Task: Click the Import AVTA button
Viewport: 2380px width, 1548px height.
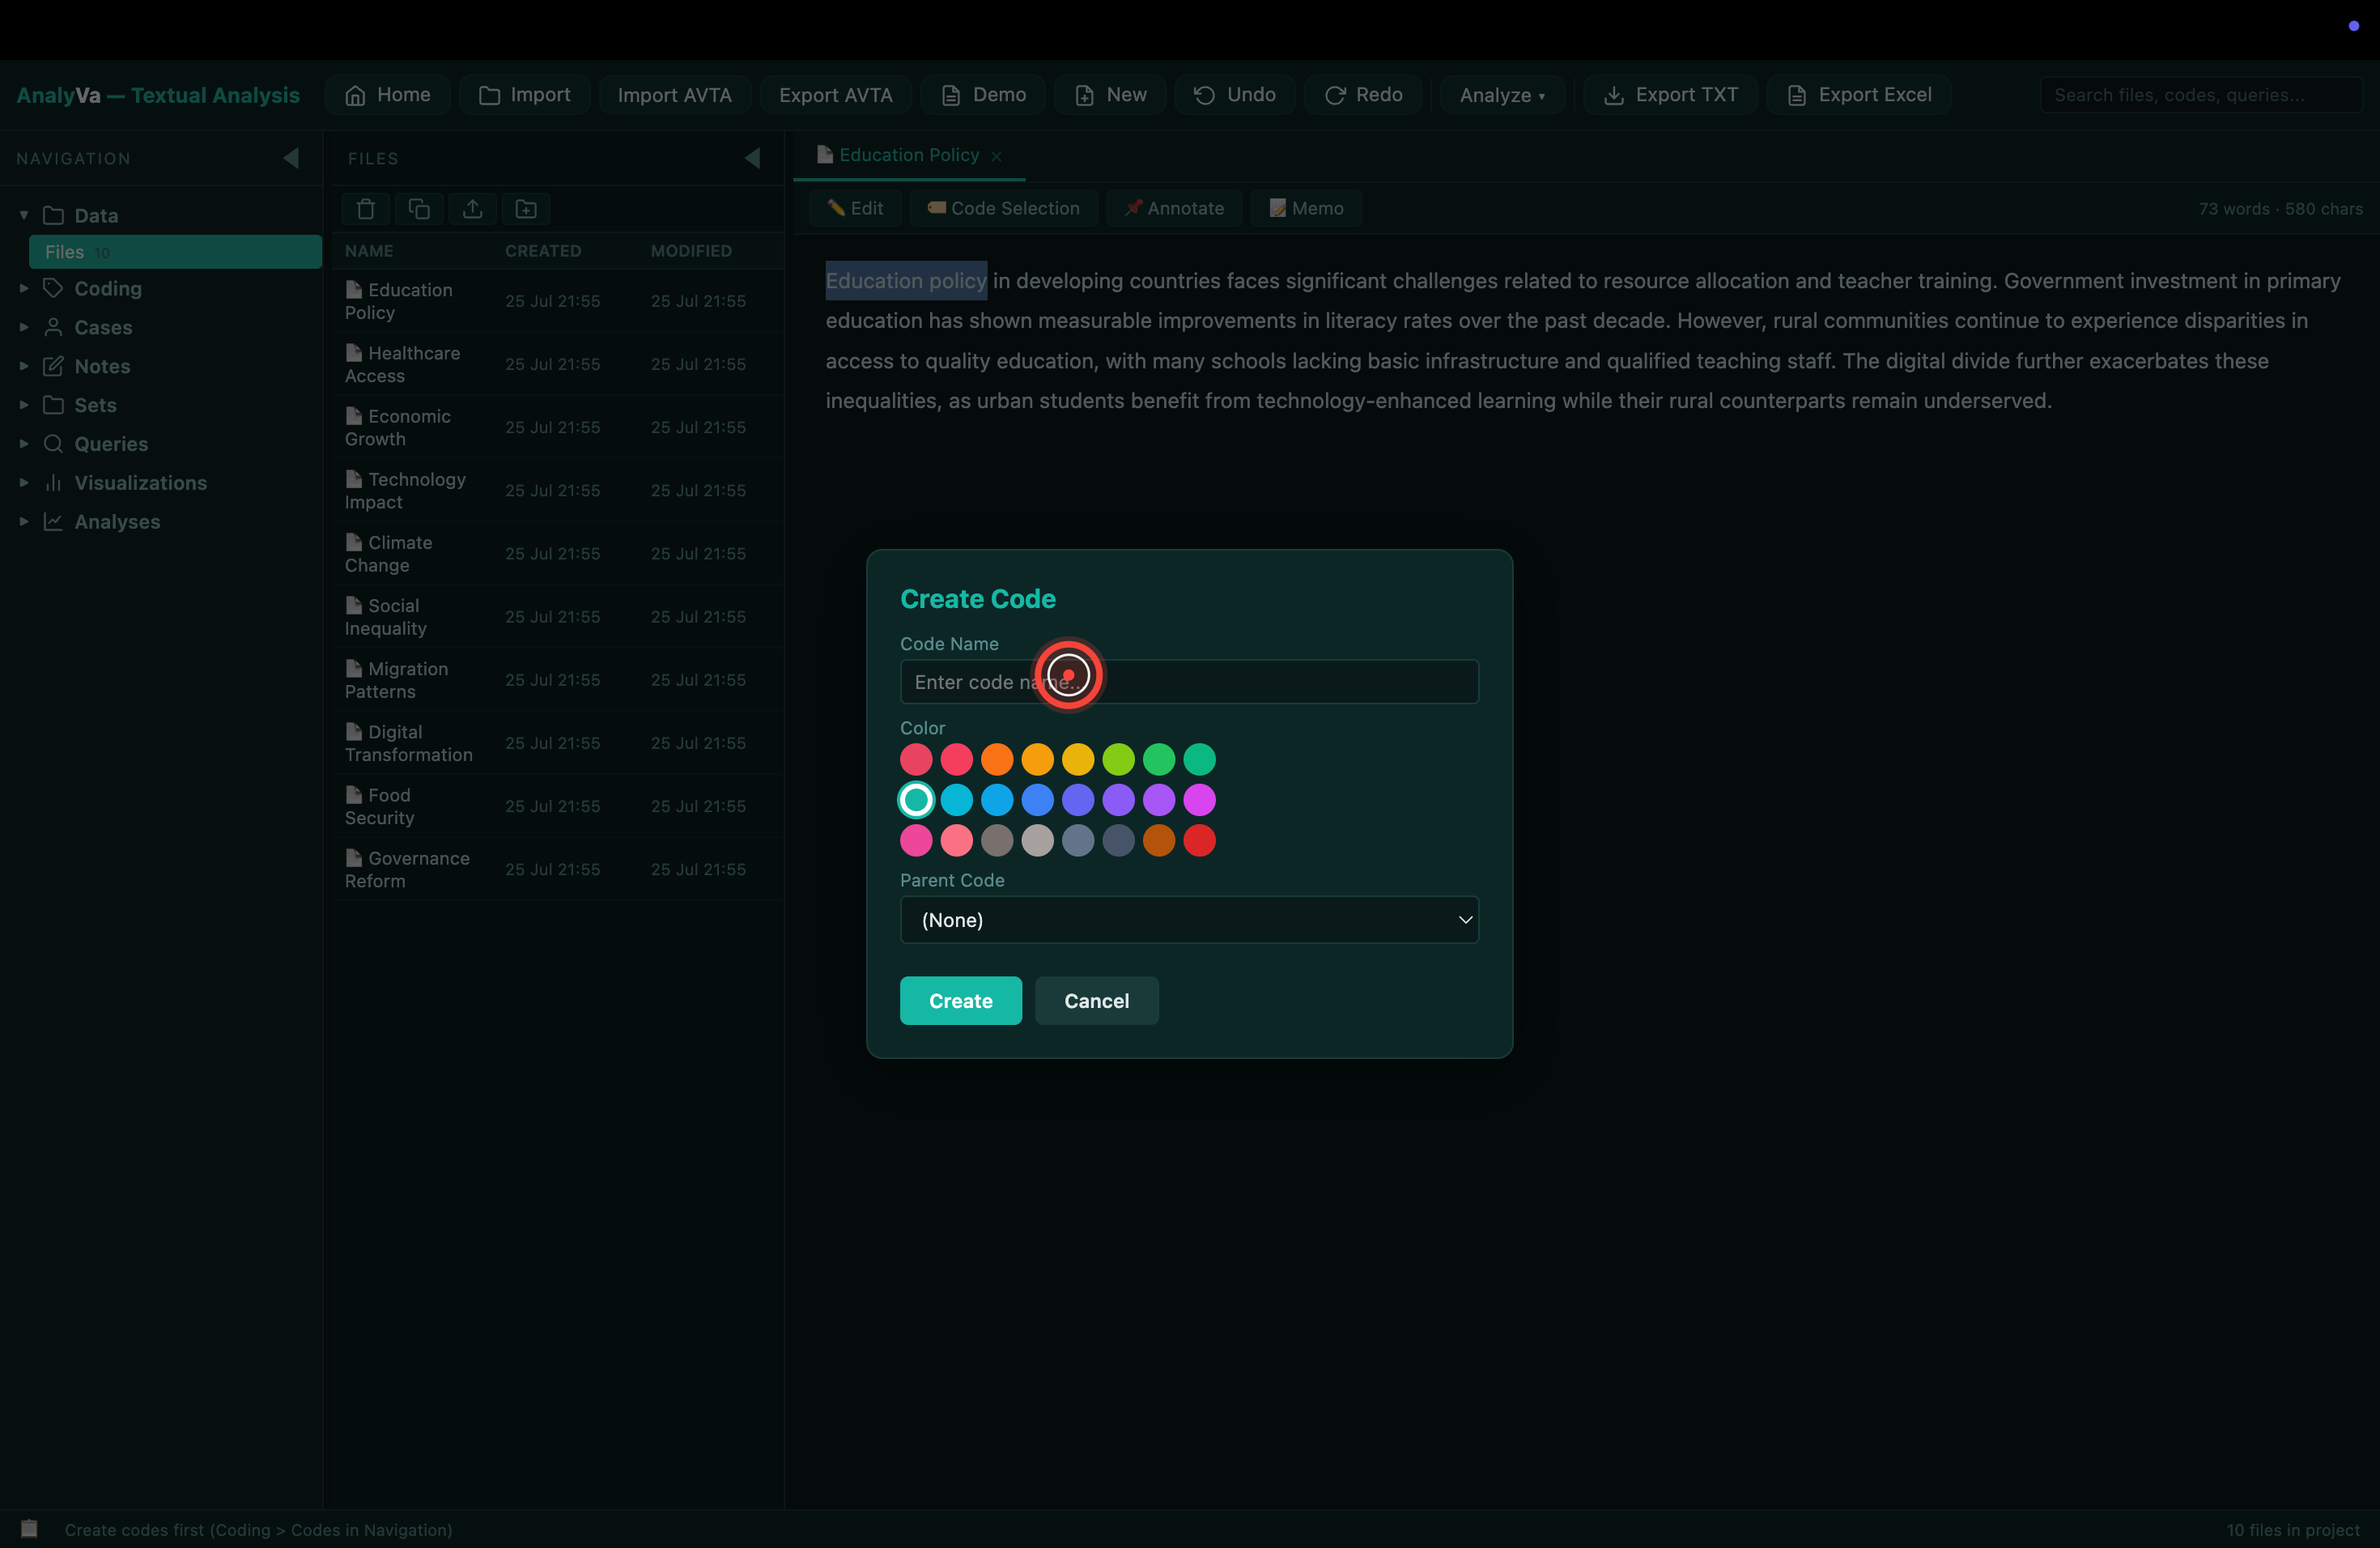Action: pos(675,95)
